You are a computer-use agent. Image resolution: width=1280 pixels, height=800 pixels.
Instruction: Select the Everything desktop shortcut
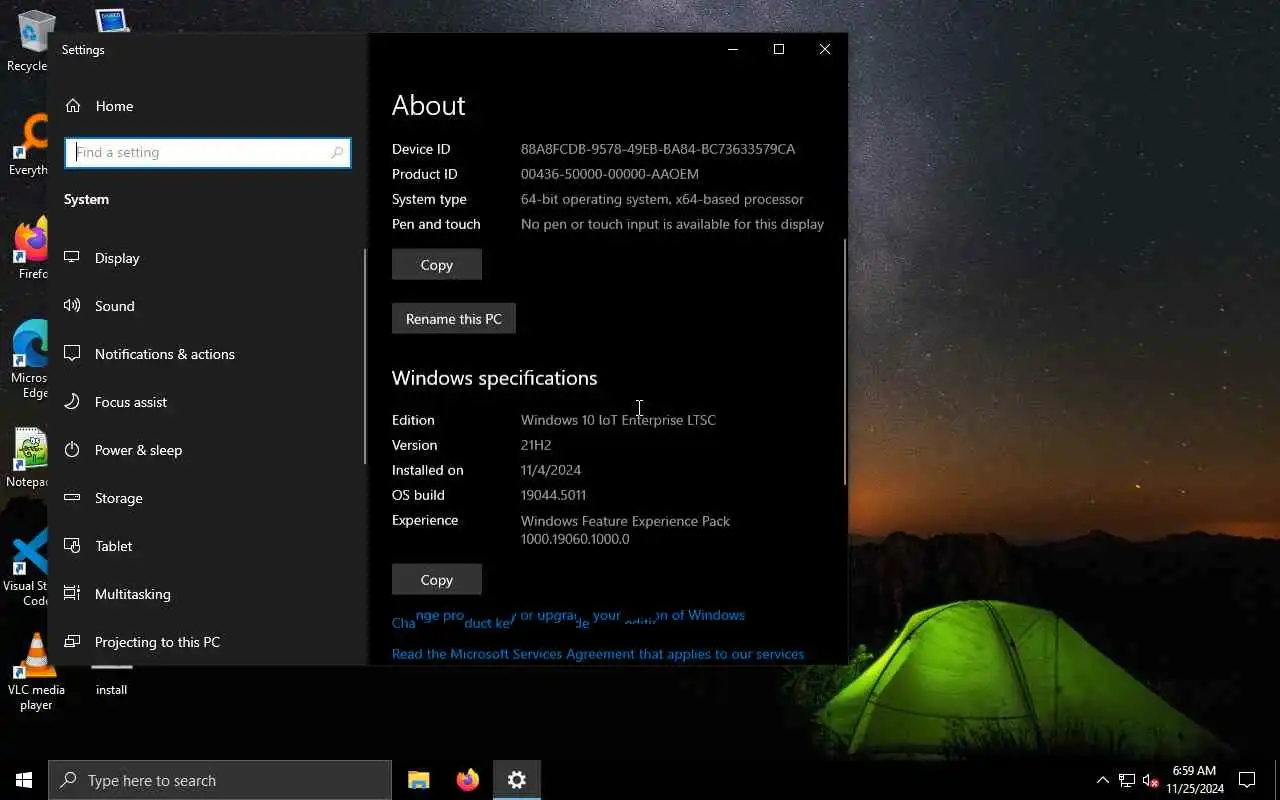(30, 145)
